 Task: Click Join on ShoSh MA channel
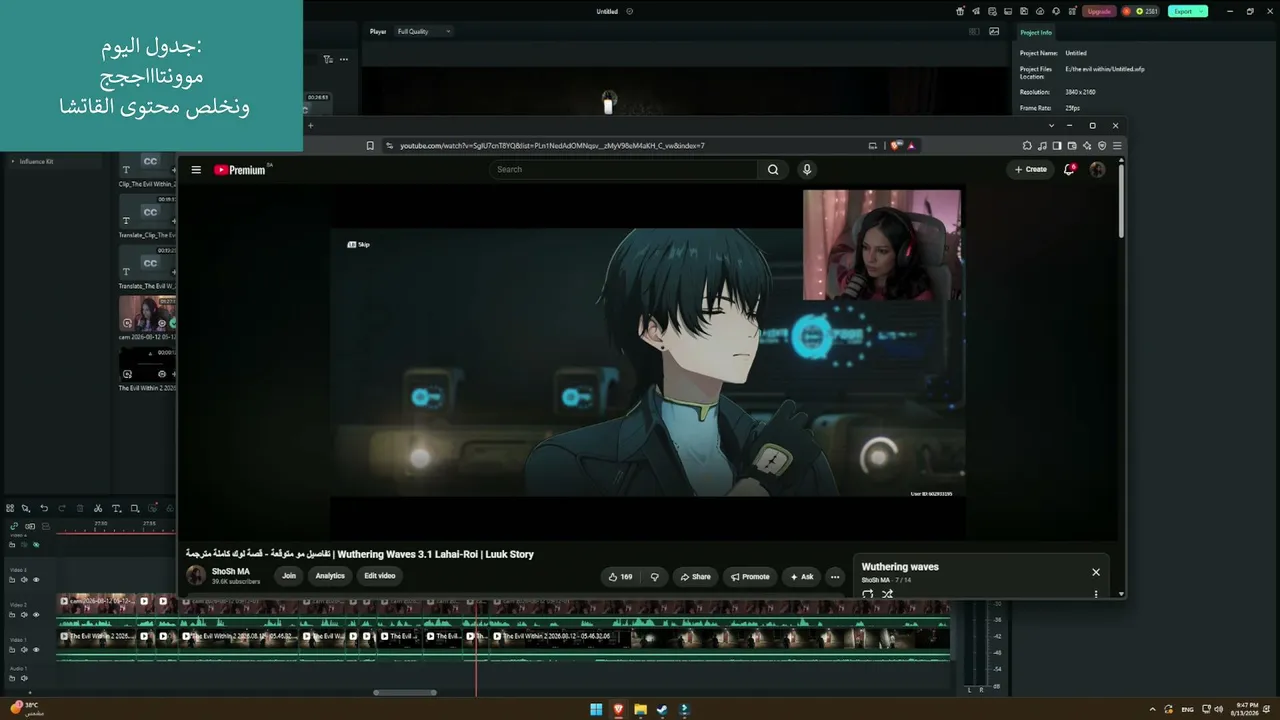(289, 576)
